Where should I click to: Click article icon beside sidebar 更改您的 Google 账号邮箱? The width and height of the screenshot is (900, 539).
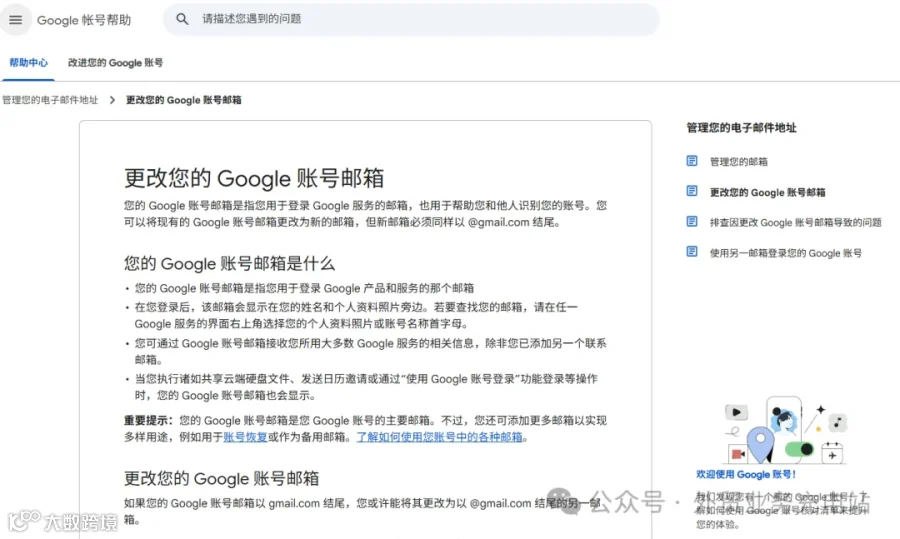[692, 191]
